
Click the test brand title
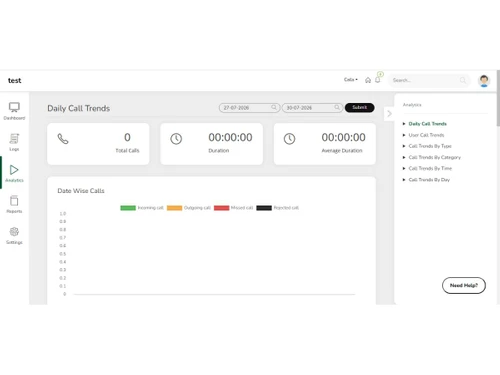(14, 80)
